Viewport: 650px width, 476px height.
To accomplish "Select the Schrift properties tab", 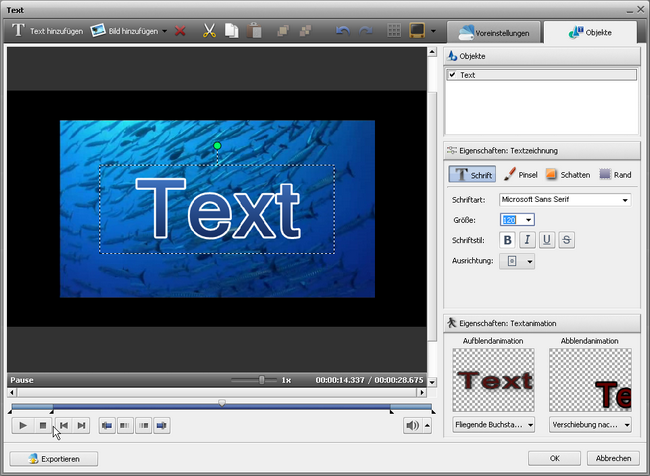I will pos(472,175).
